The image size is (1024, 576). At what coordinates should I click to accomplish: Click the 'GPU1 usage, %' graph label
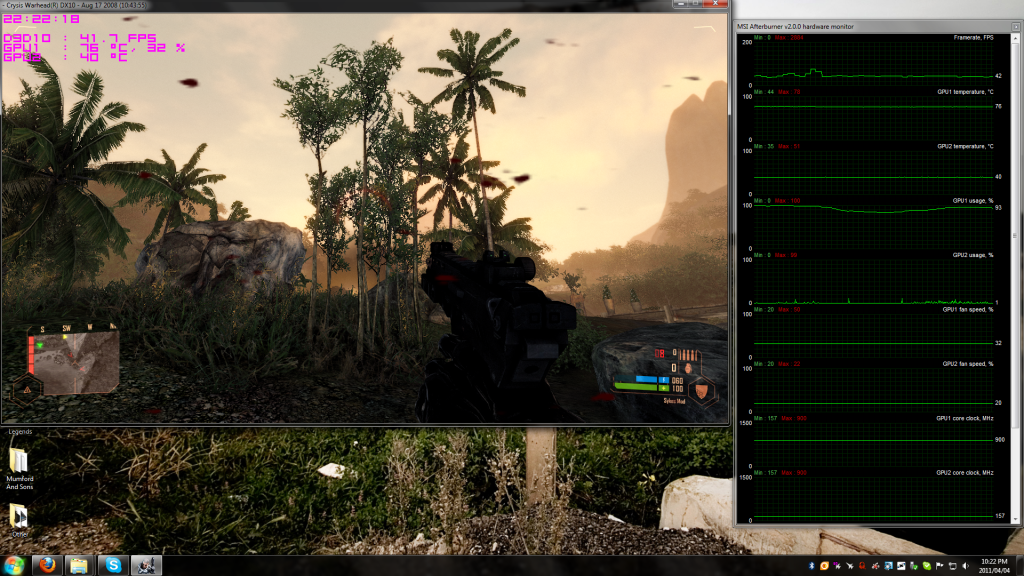point(972,200)
